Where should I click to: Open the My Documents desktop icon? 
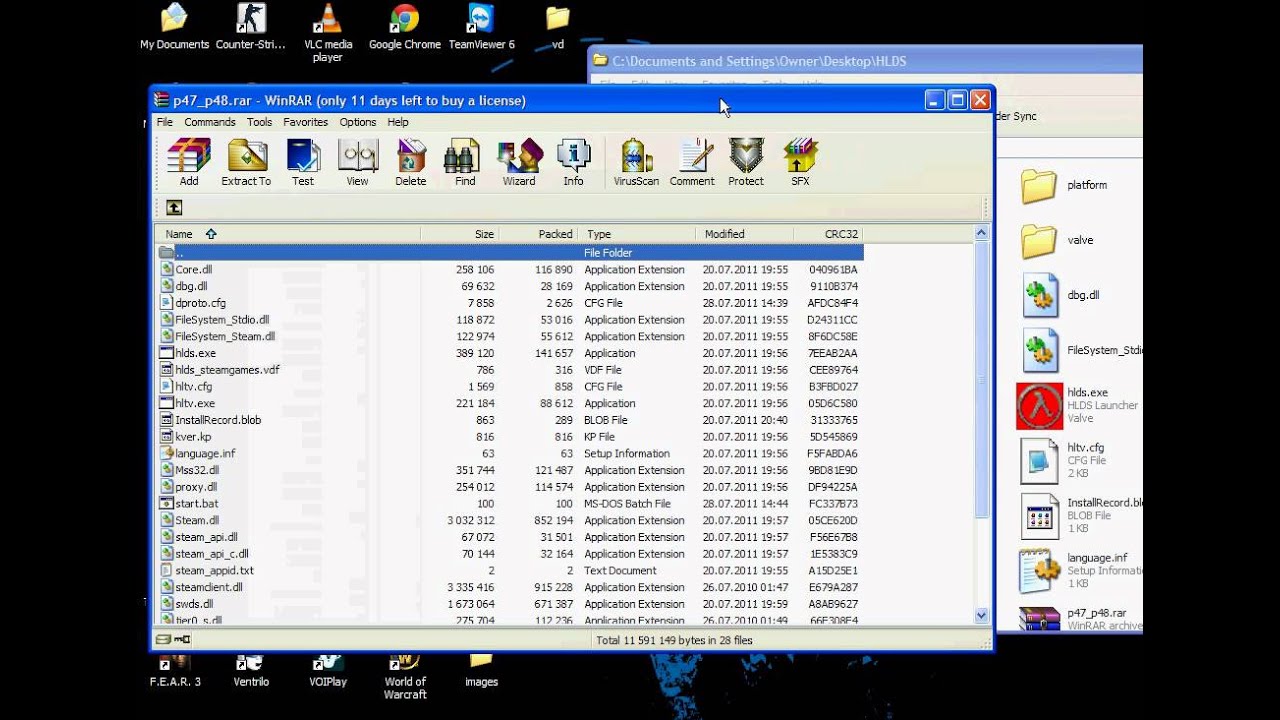174,27
